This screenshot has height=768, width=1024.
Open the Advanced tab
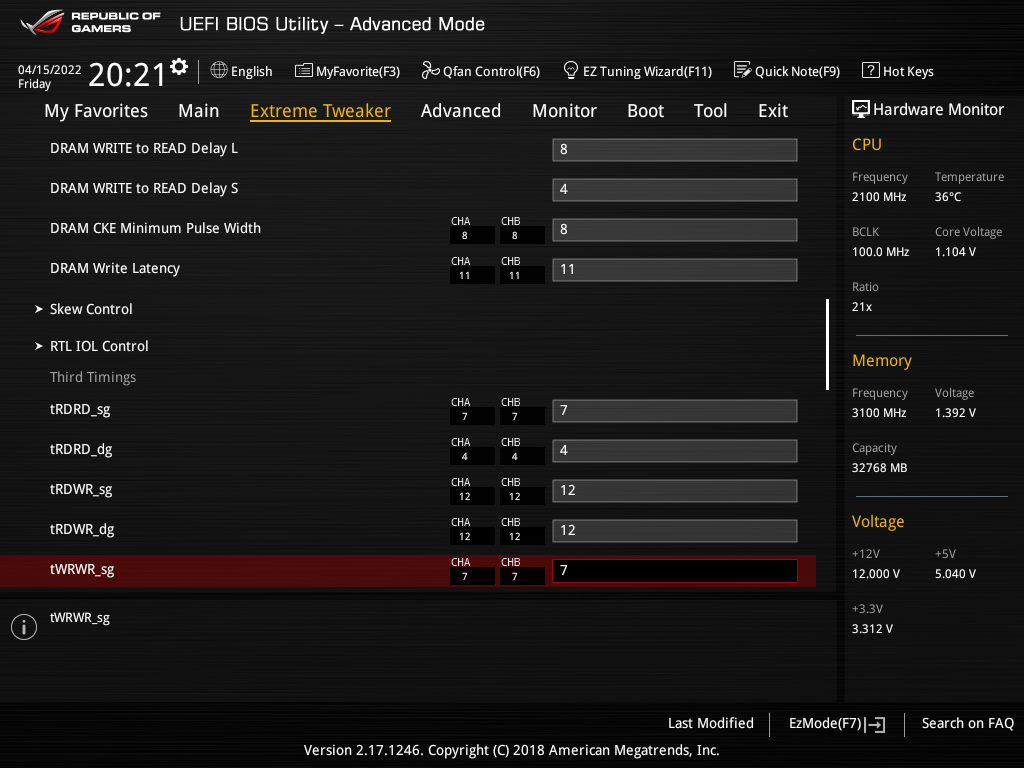[x=461, y=111]
